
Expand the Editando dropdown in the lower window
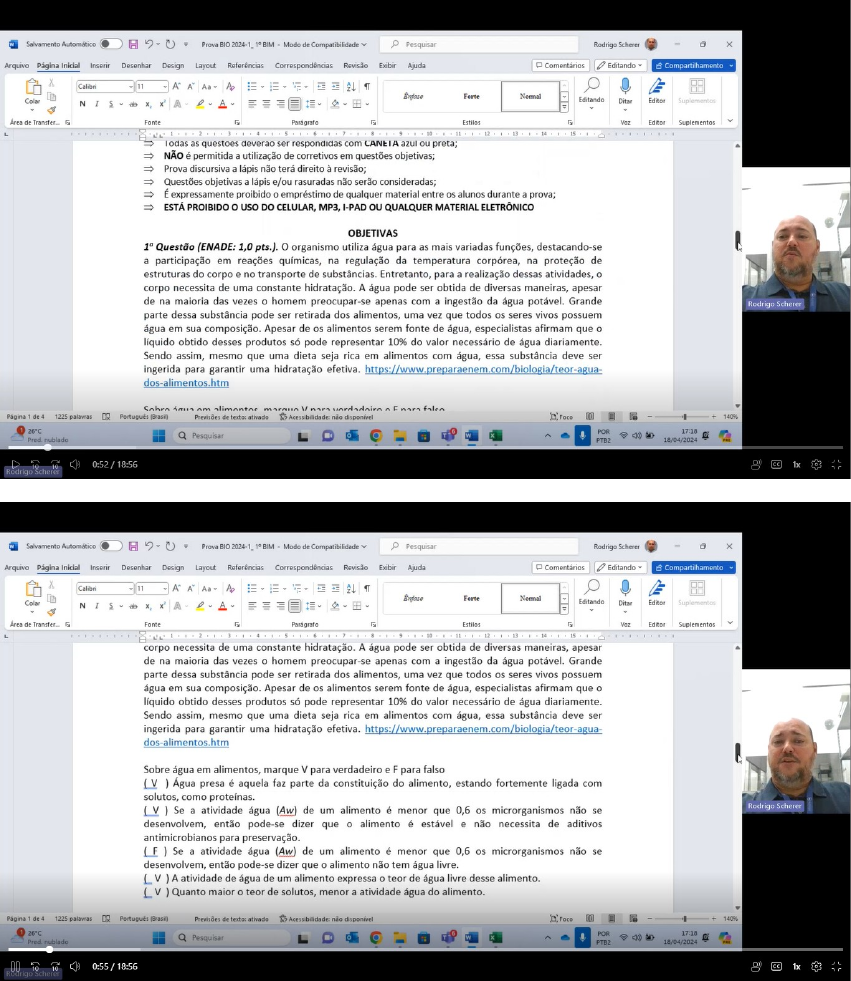click(x=620, y=567)
